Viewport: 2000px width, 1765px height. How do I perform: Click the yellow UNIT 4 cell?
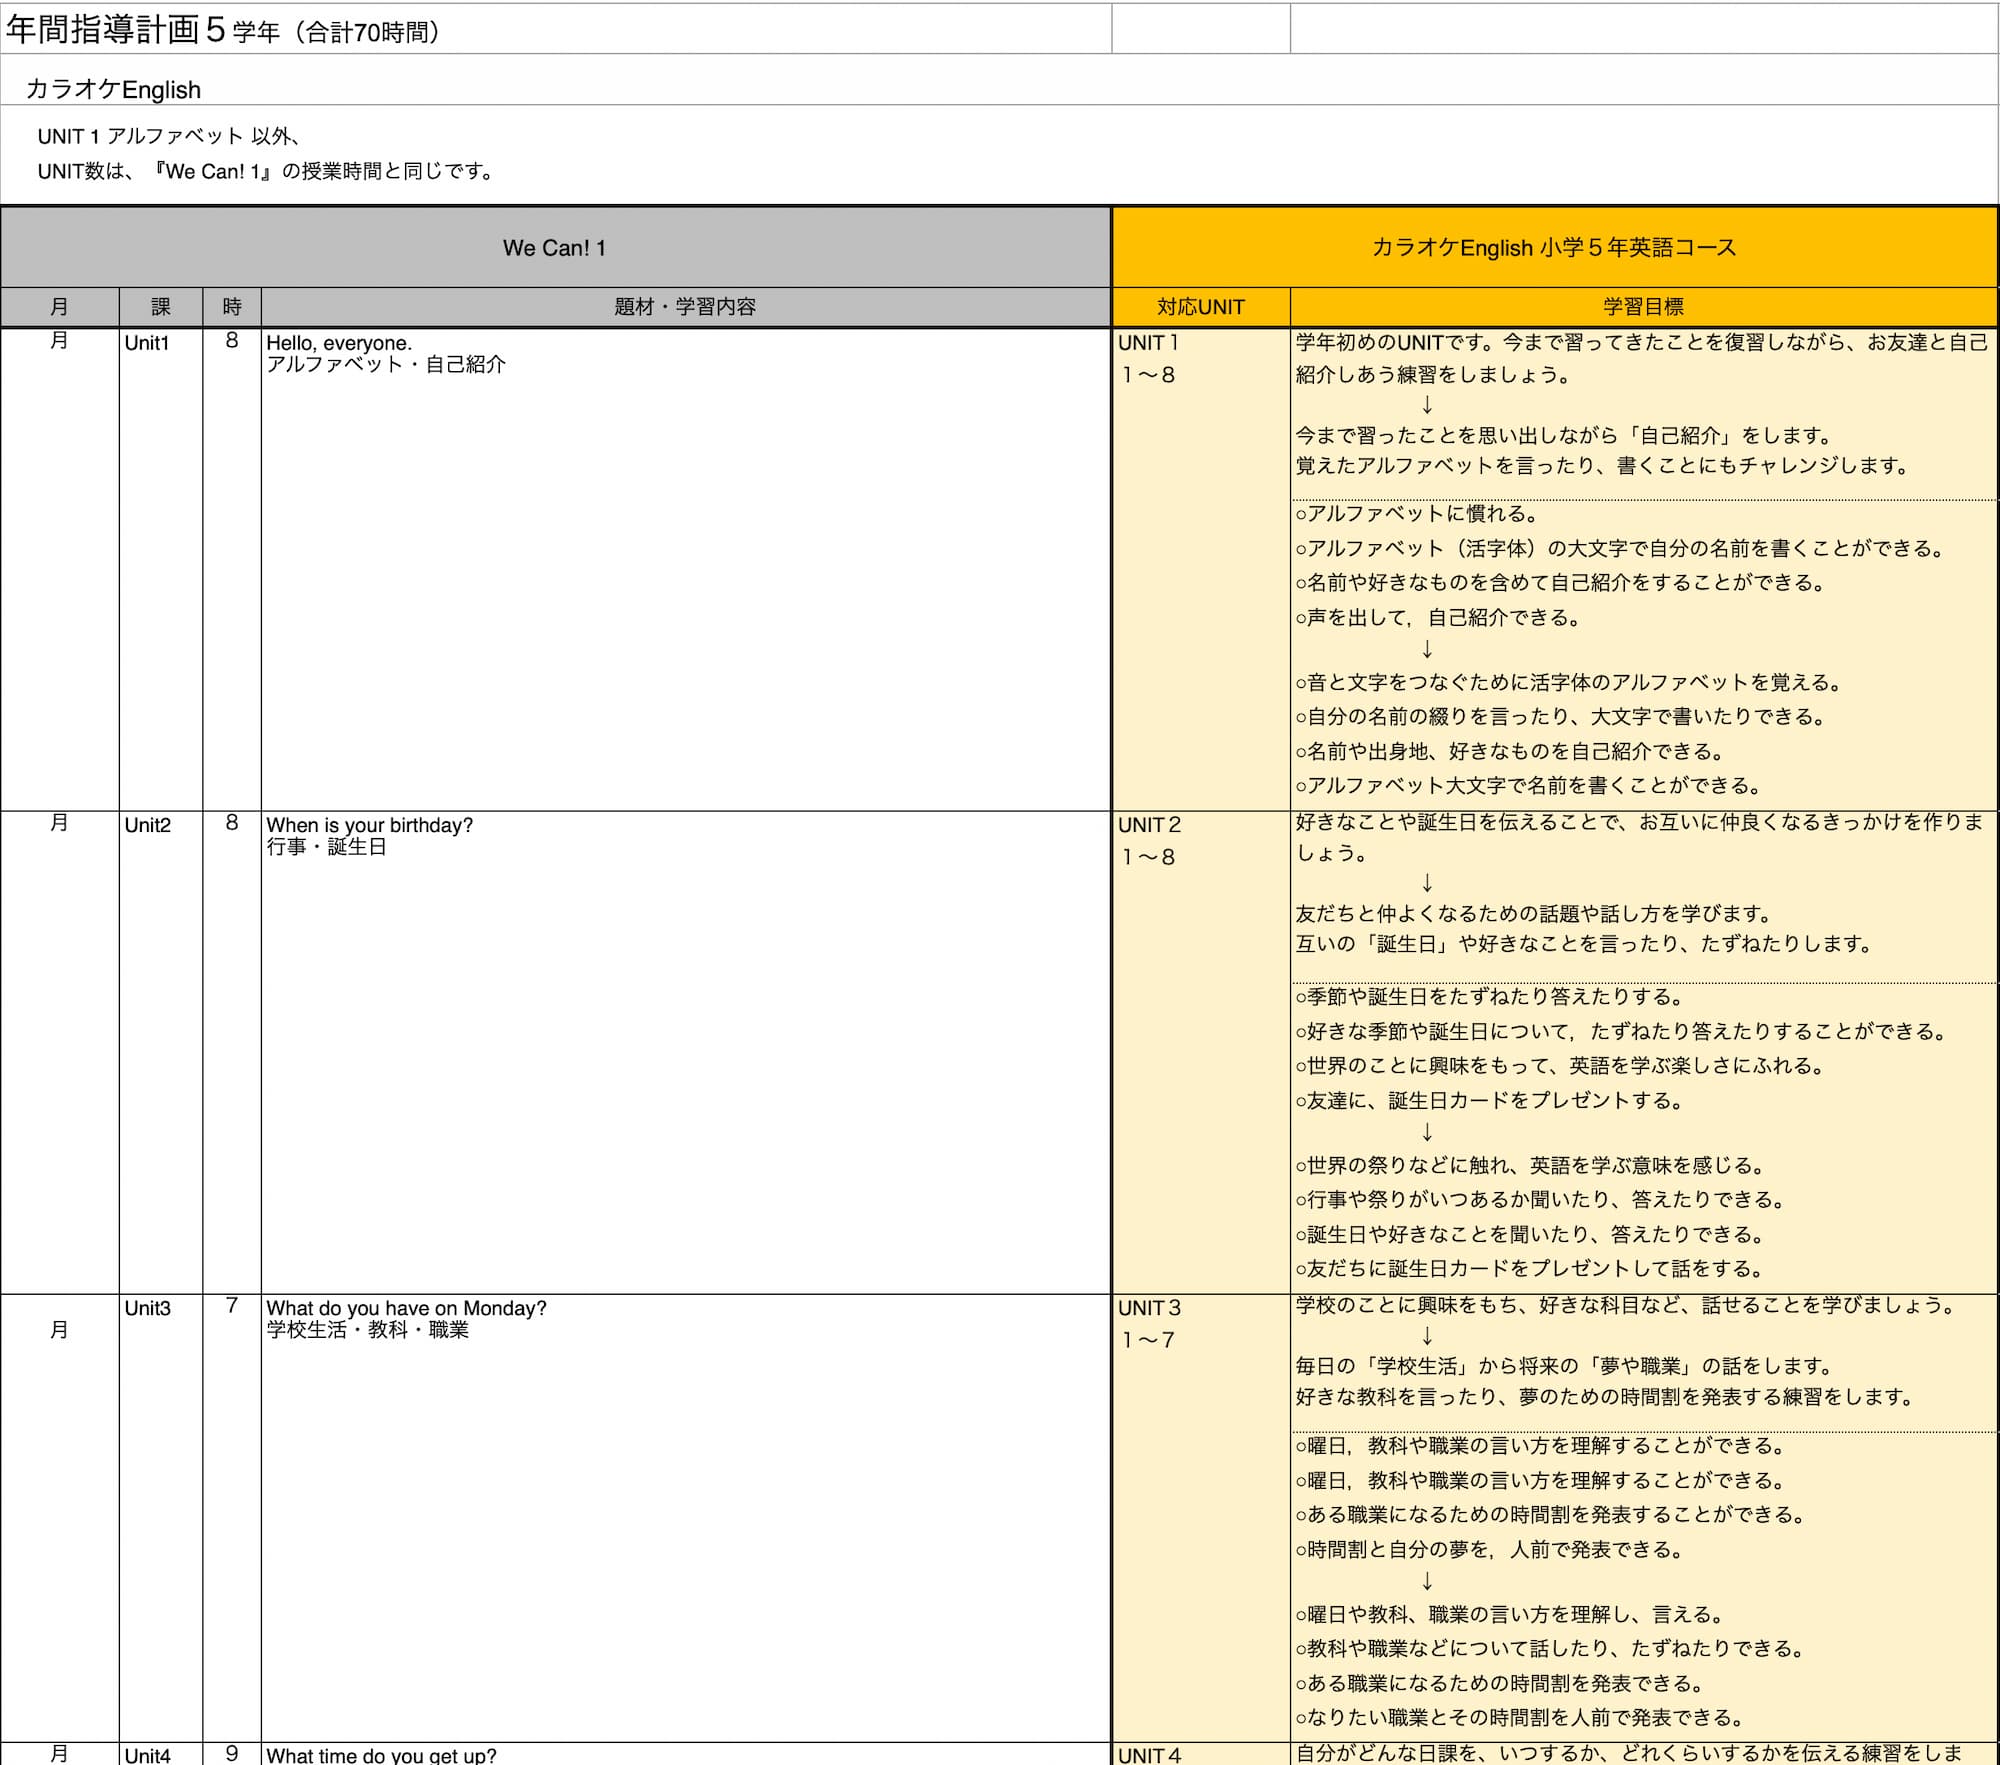tap(1201, 1755)
